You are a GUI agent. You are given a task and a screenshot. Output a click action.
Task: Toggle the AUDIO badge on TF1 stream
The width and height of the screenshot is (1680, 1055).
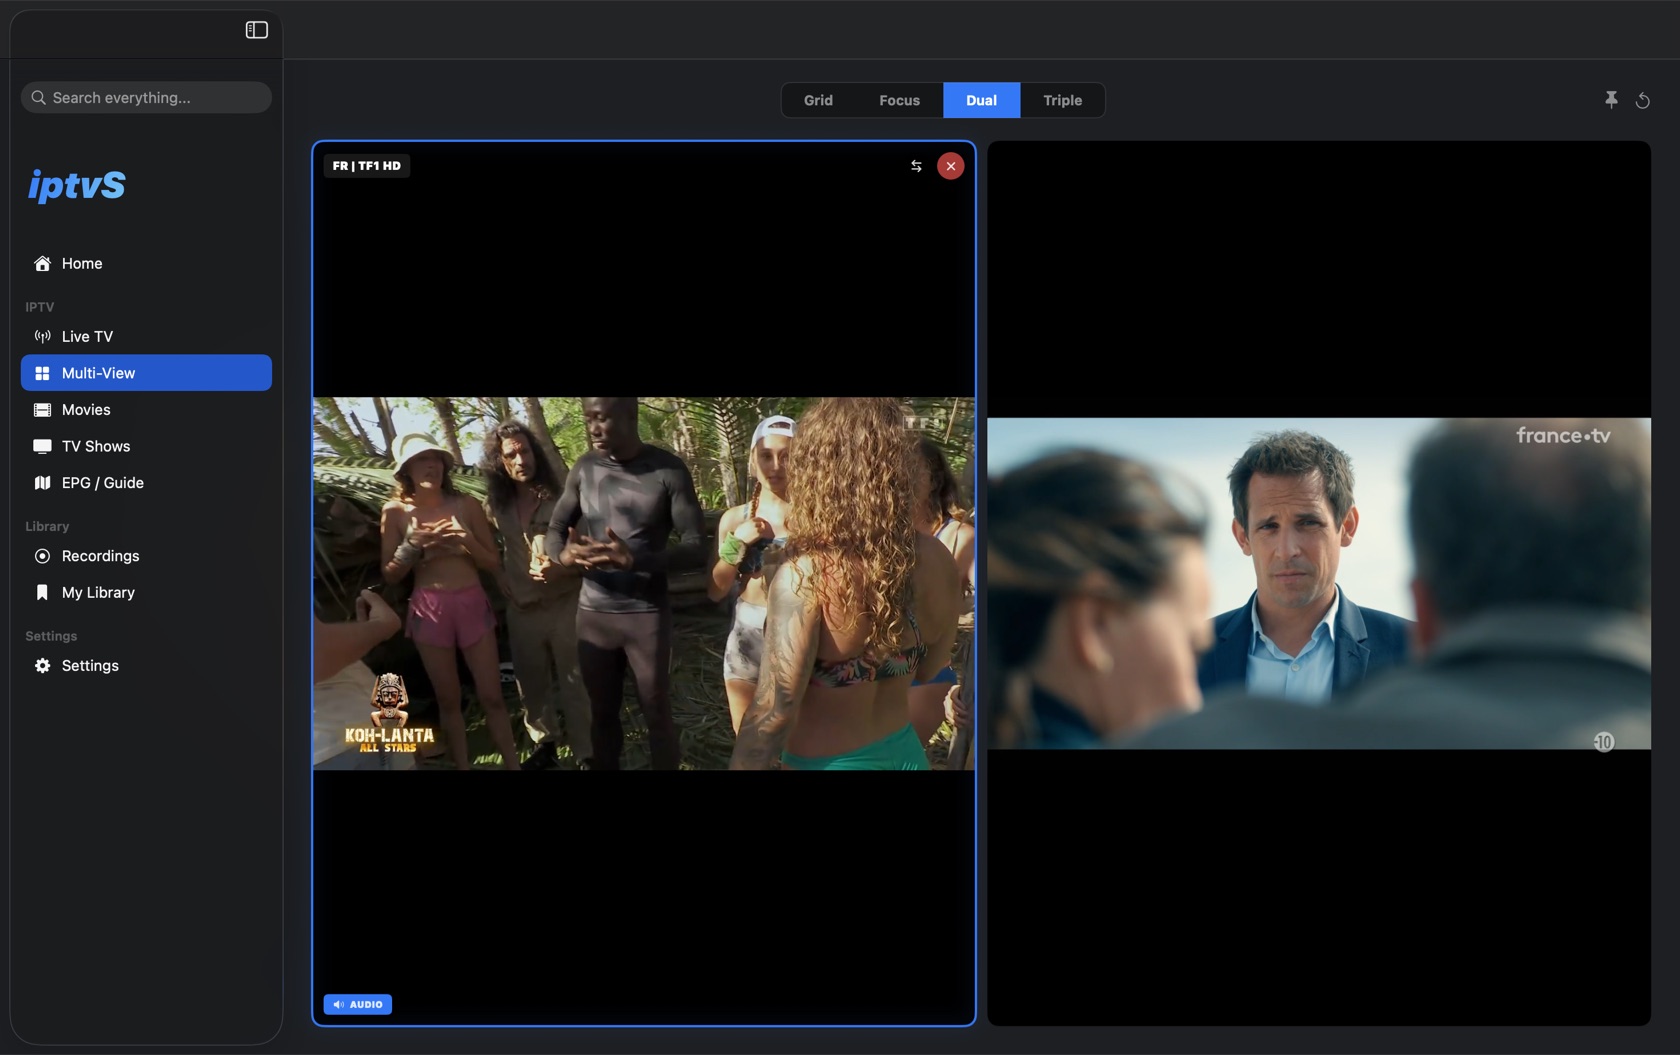(x=358, y=1004)
